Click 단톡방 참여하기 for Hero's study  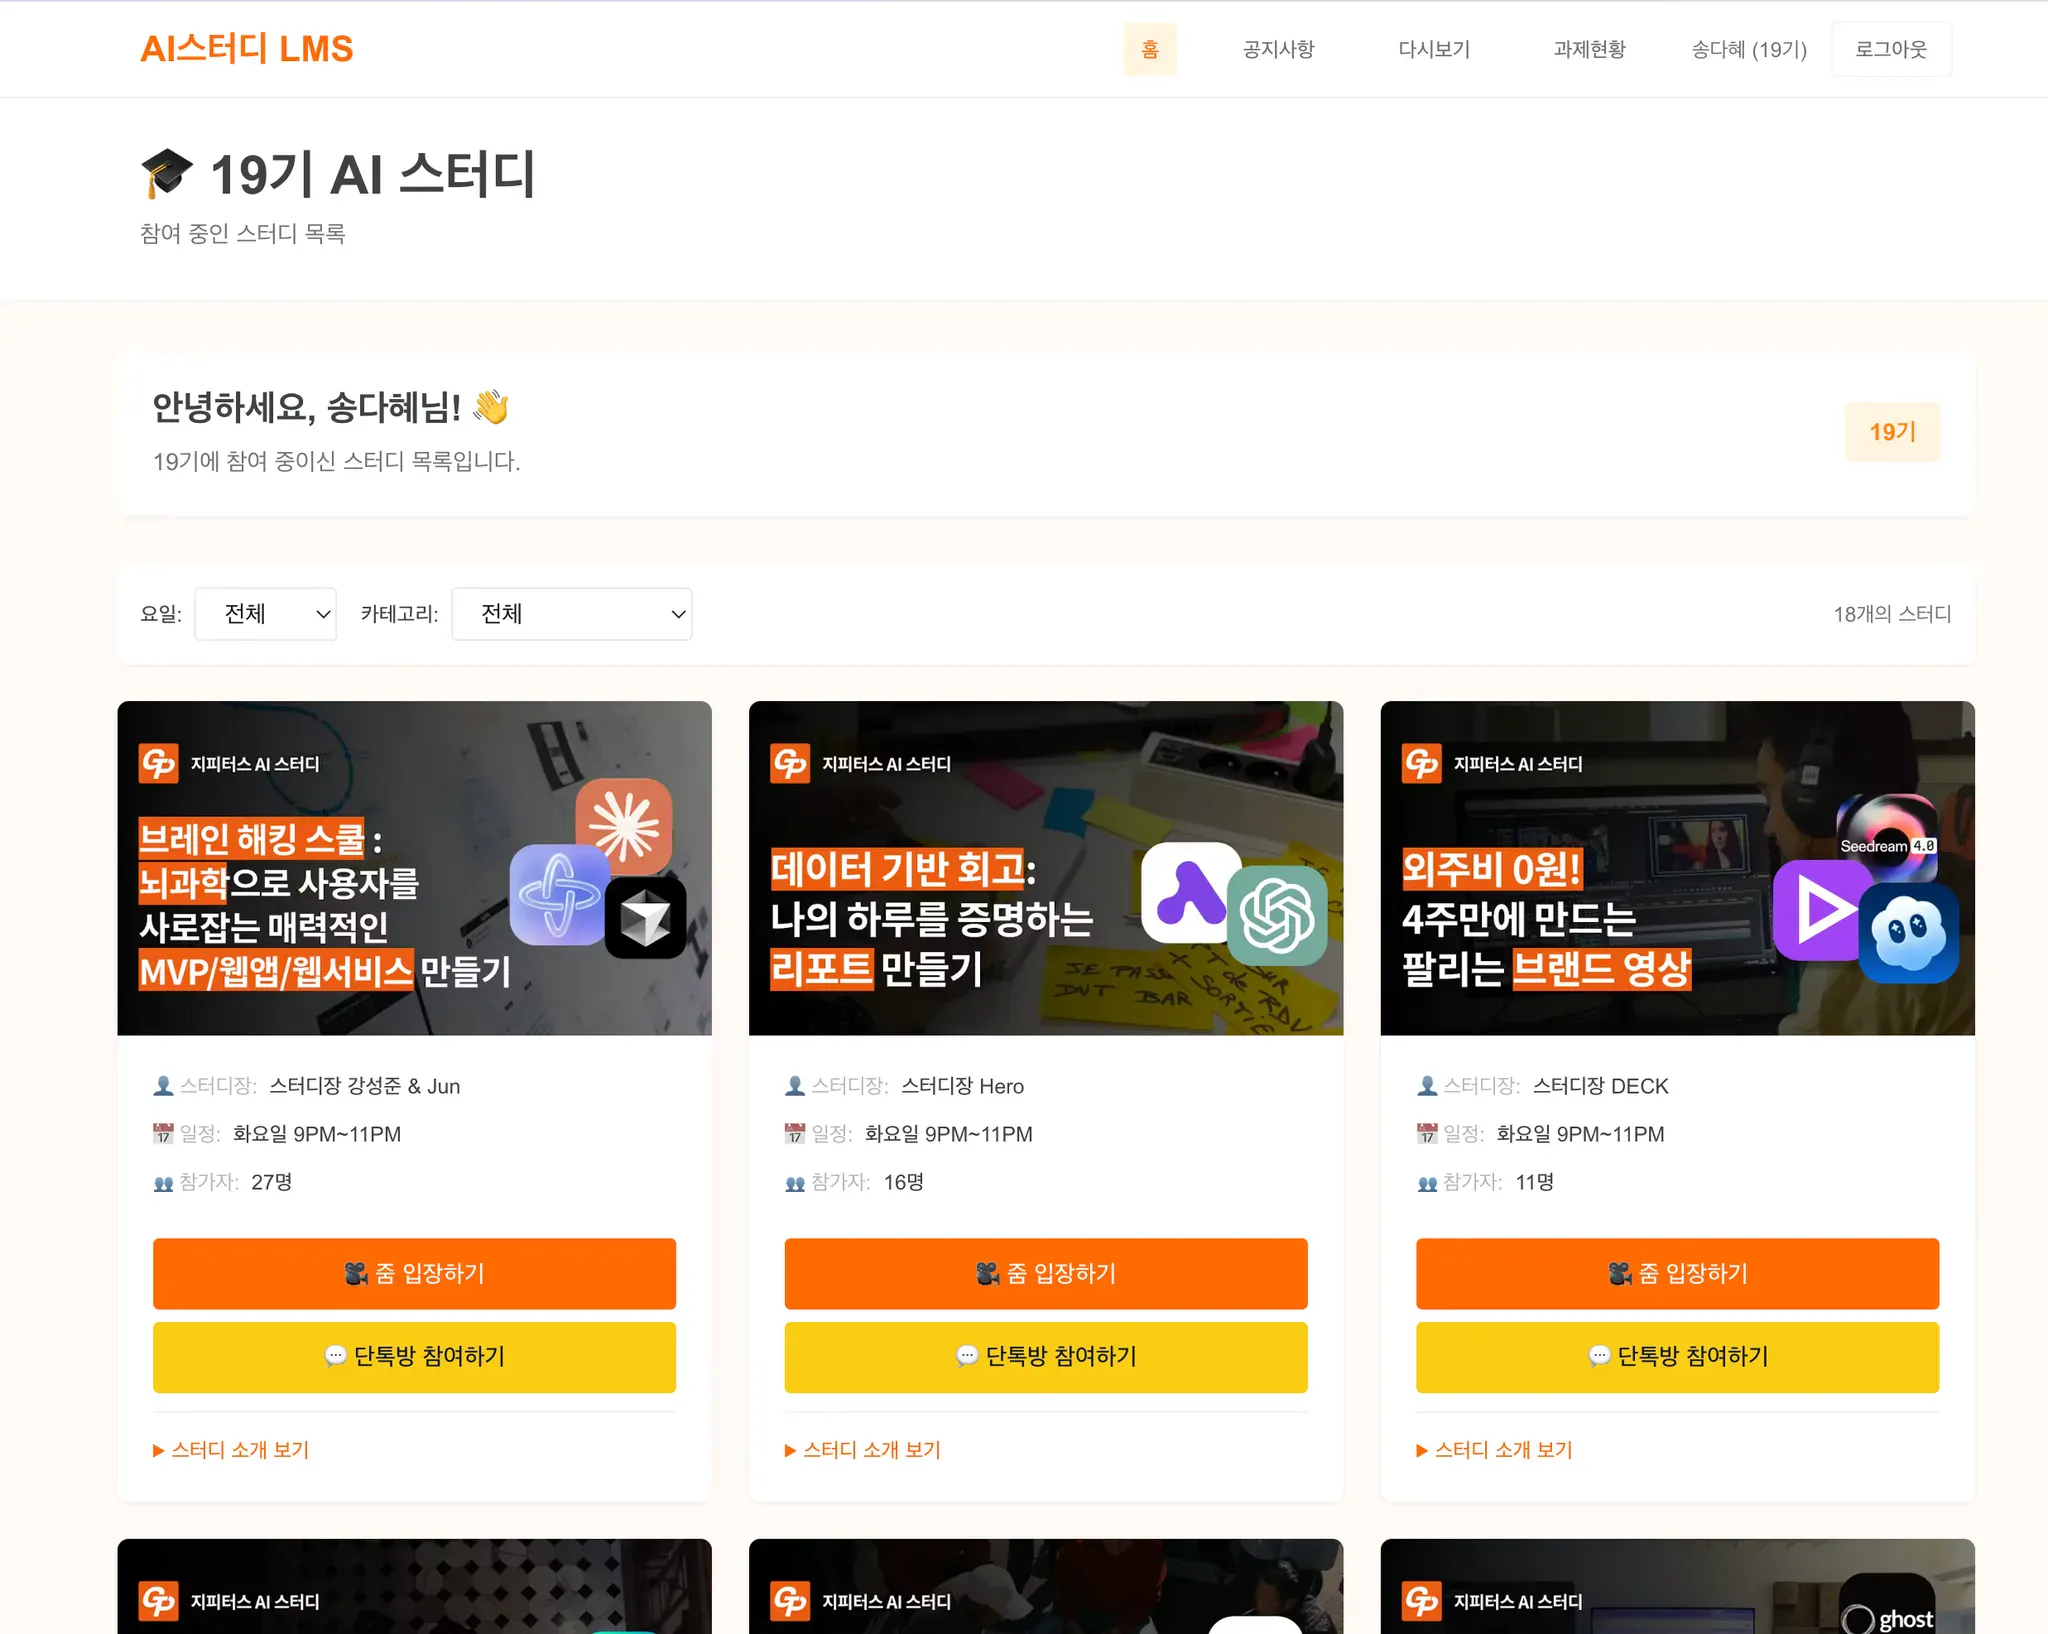[x=1046, y=1356]
